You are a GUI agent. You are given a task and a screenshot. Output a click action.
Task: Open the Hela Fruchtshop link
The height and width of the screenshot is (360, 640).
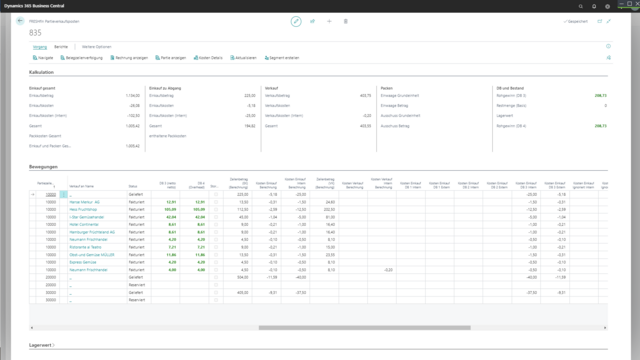pos(83,209)
